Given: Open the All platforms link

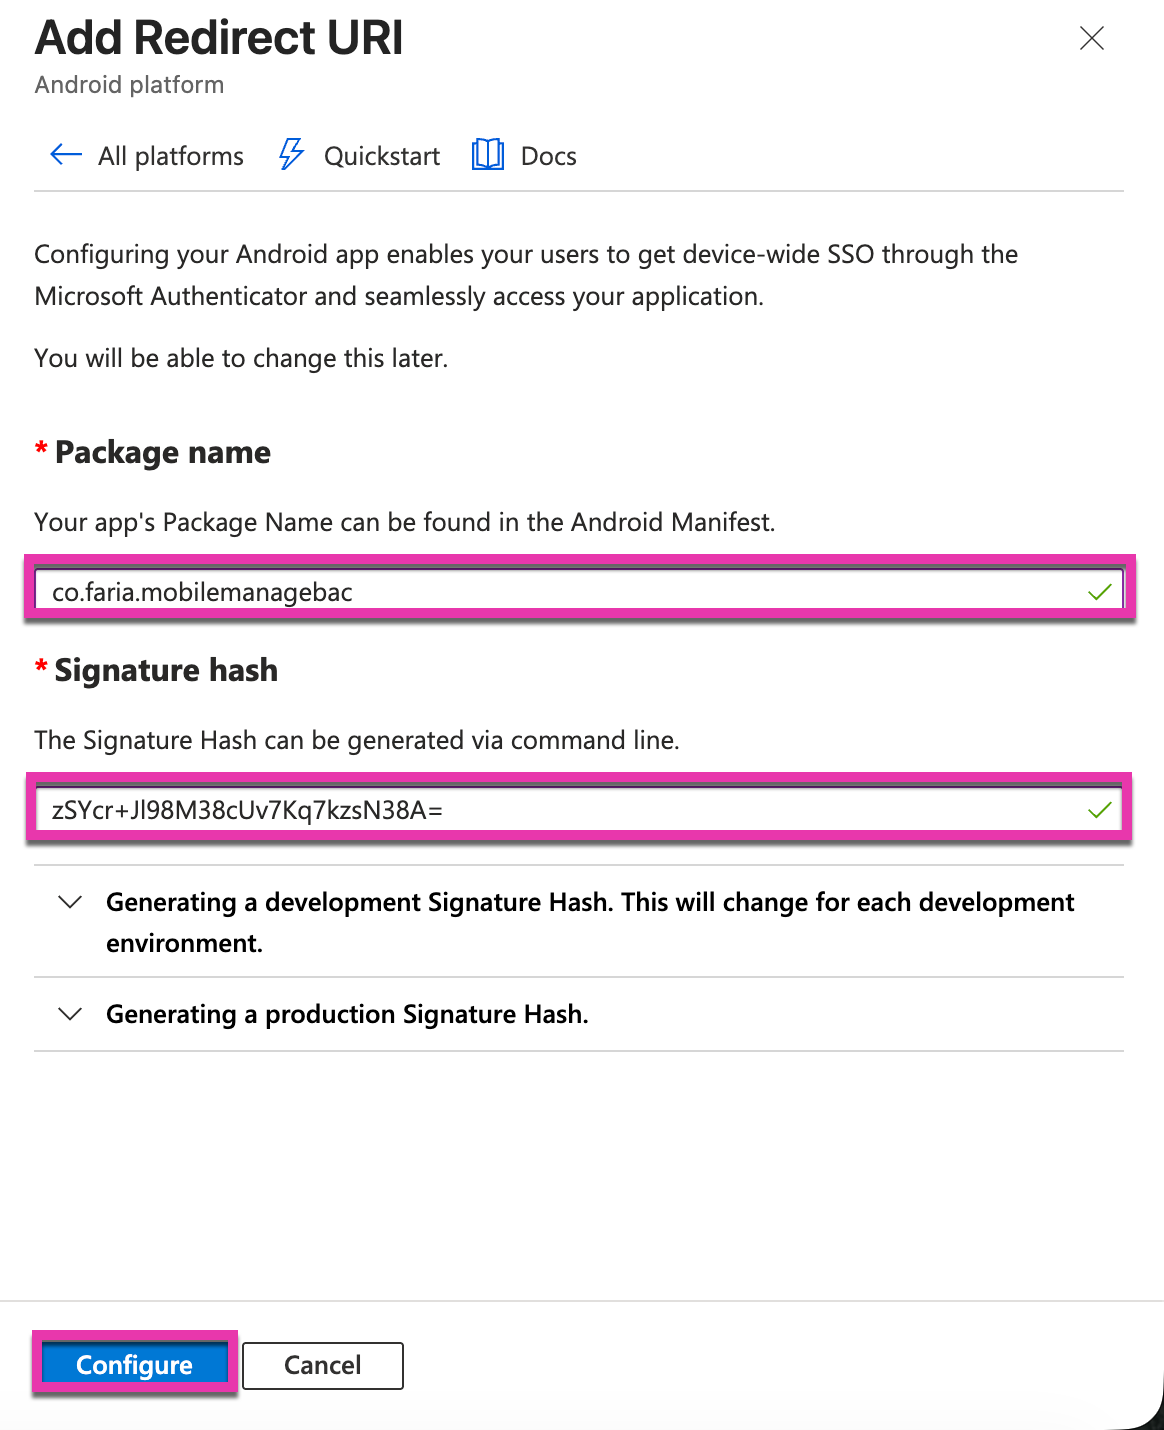Looking at the screenshot, I should pos(171,156).
